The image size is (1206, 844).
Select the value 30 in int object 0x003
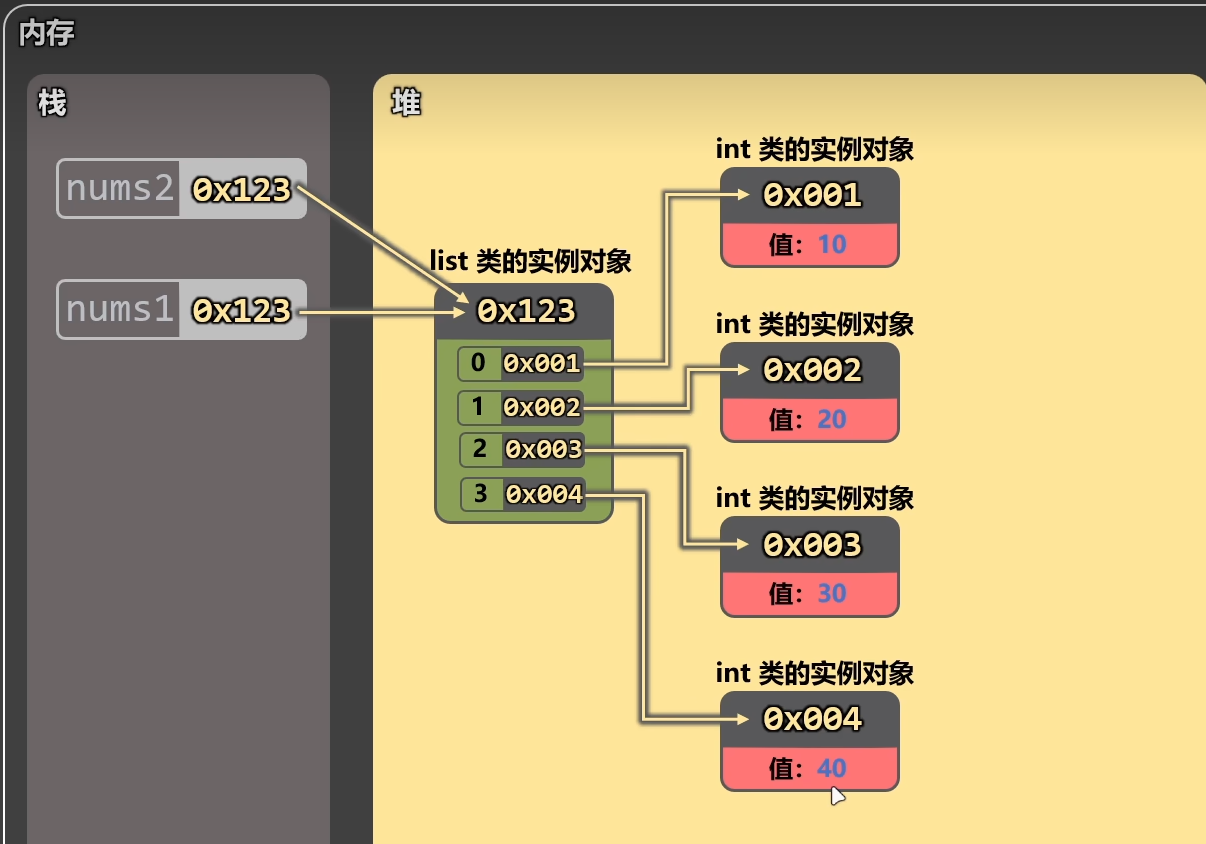pos(832,593)
